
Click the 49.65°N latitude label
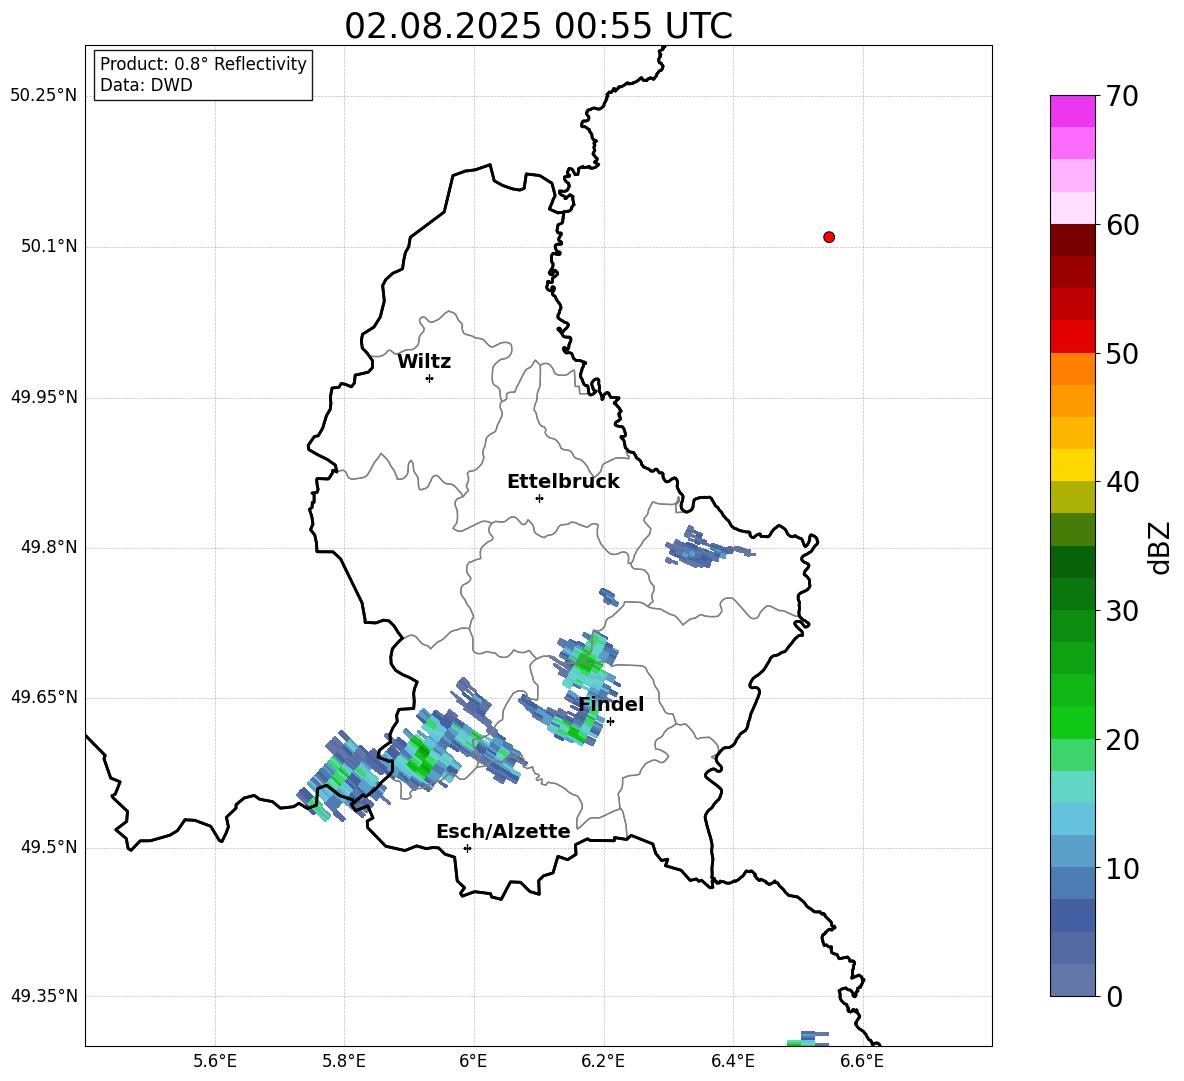44,697
